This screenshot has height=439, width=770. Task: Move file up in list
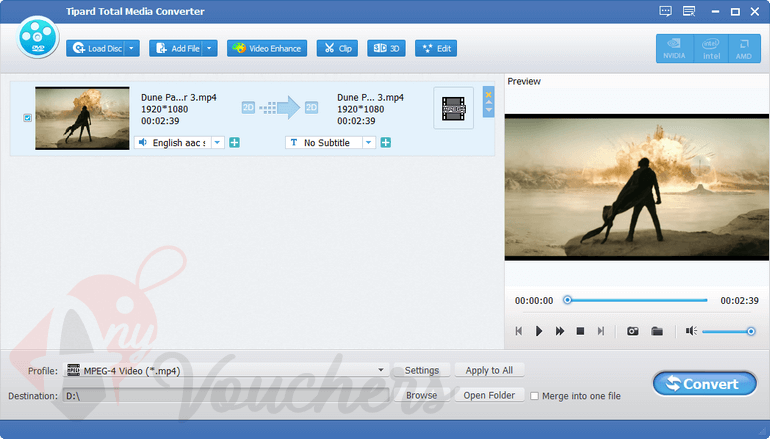click(489, 103)
